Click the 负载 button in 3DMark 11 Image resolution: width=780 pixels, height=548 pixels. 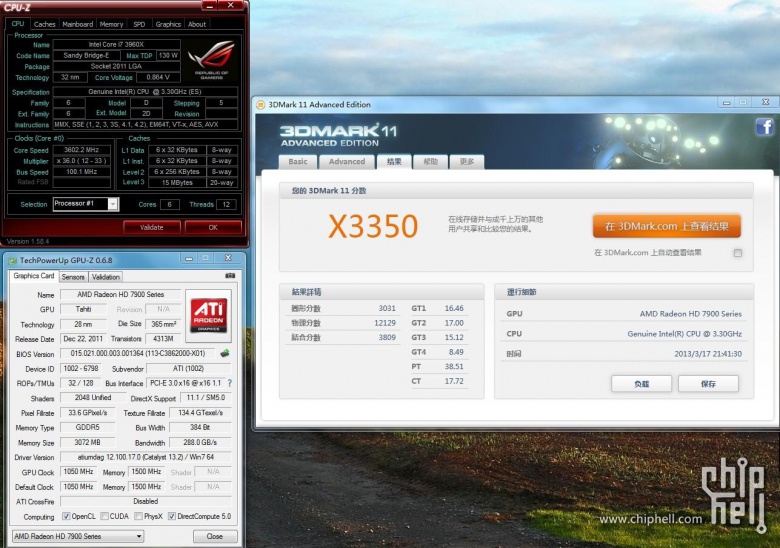(641, 383)
